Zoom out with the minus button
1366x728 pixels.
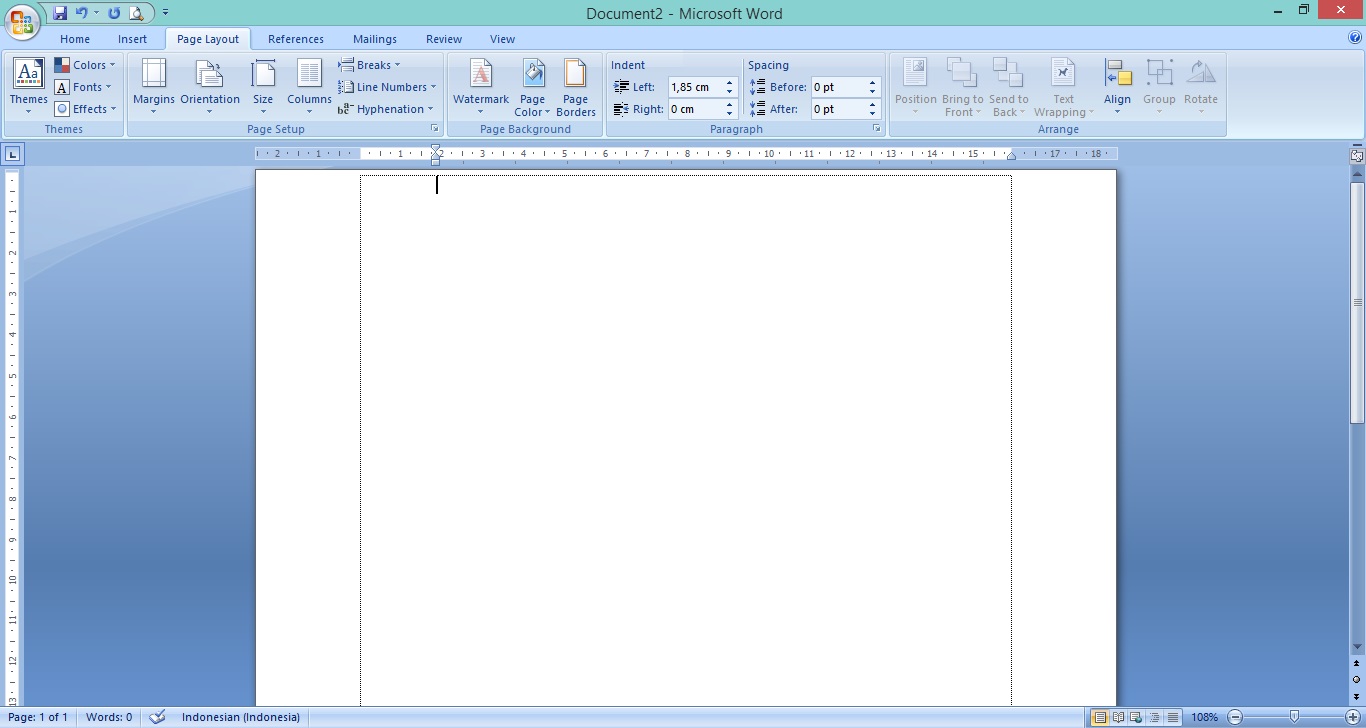click(1235, 717)
